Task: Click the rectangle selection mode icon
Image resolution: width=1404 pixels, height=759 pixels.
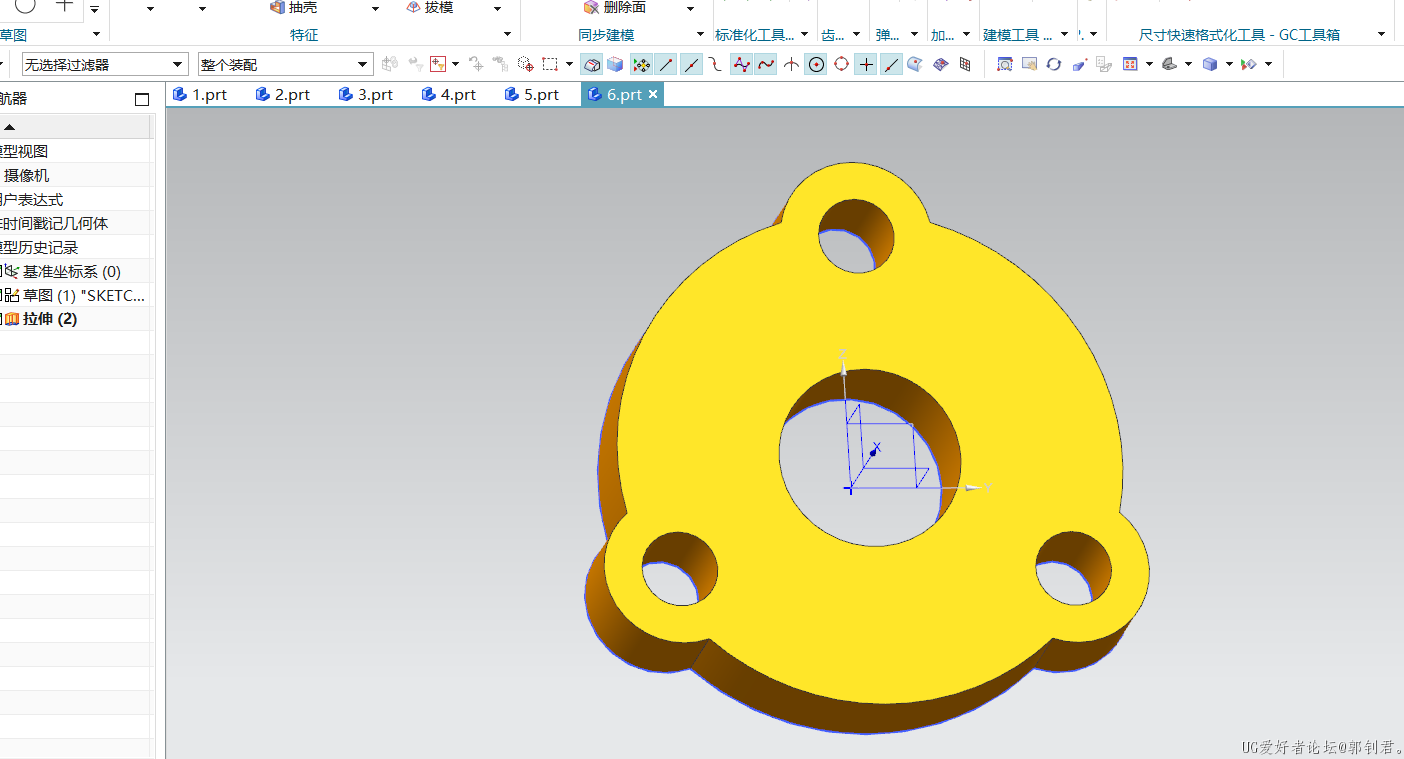Action: (549, 64)
